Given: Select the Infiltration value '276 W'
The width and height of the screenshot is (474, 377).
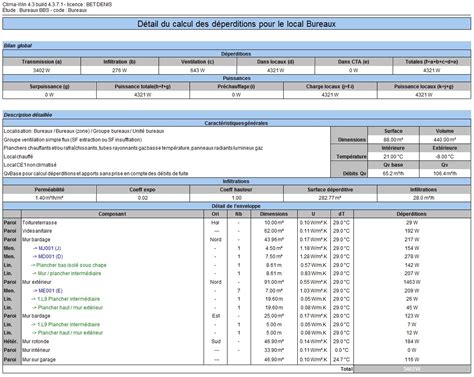Looking at the screenshot, I should (x=119, y=70).
